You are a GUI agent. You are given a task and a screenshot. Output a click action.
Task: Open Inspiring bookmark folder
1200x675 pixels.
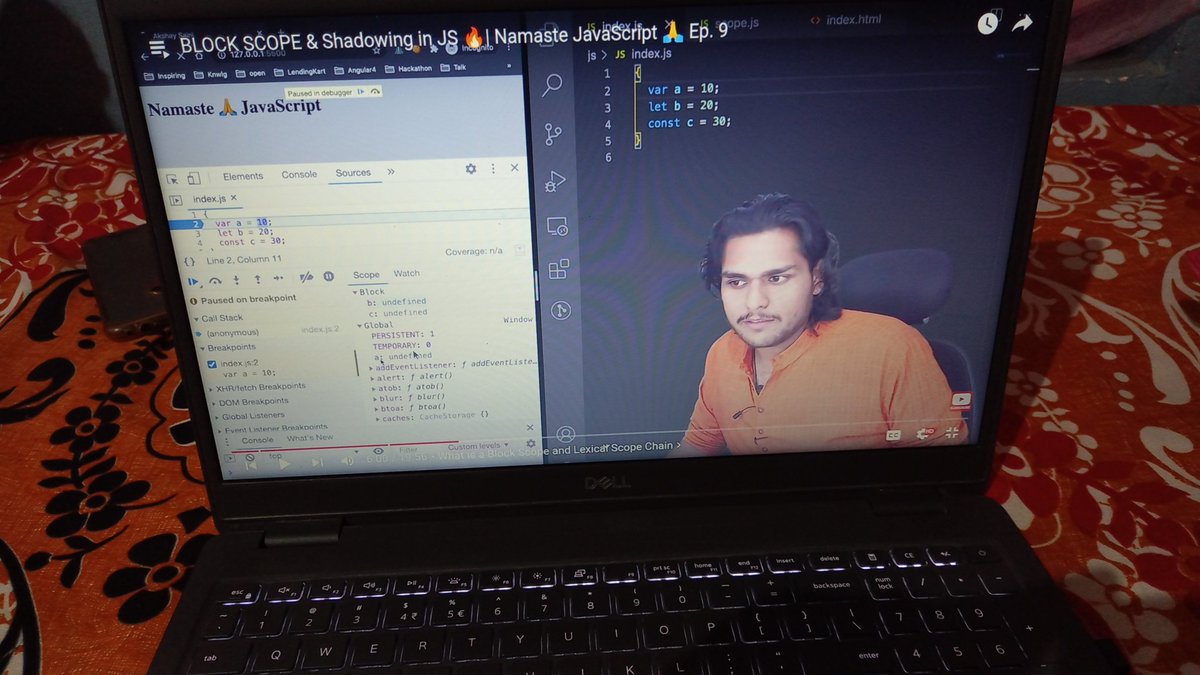pos(164,76)
